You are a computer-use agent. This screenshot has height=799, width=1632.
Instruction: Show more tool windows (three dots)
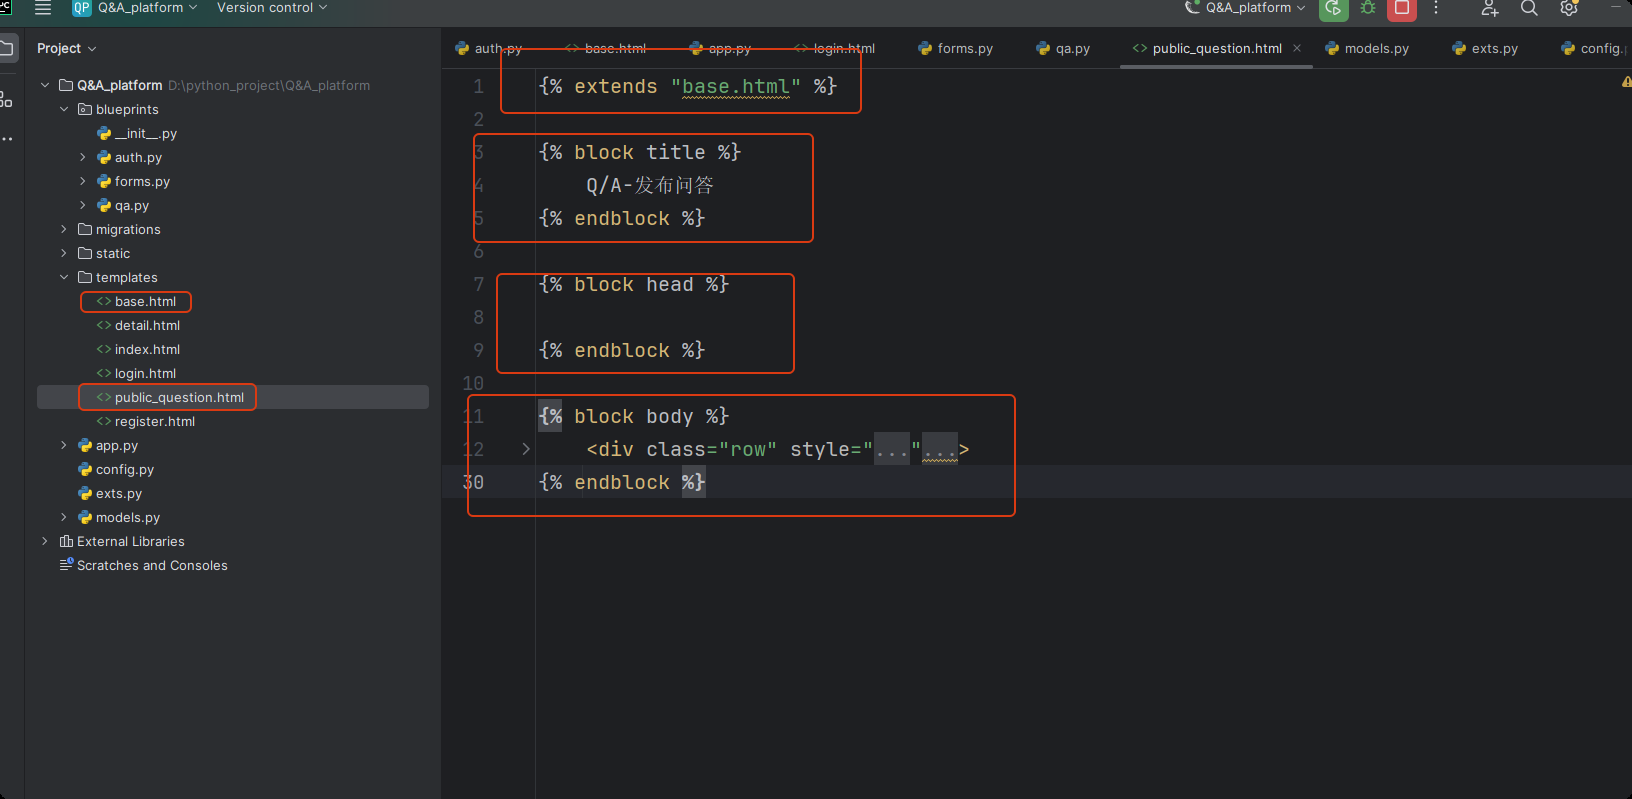[x=7, y=138]
